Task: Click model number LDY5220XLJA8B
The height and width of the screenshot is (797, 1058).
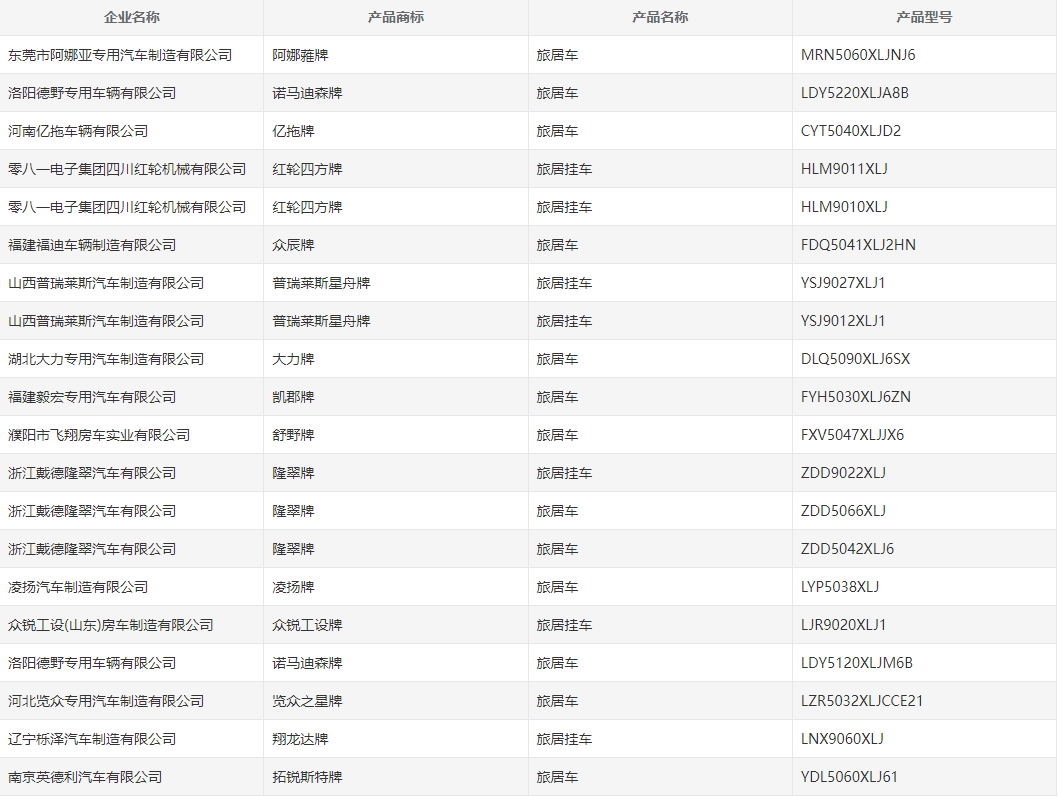Action: click(x=854, y=93)
